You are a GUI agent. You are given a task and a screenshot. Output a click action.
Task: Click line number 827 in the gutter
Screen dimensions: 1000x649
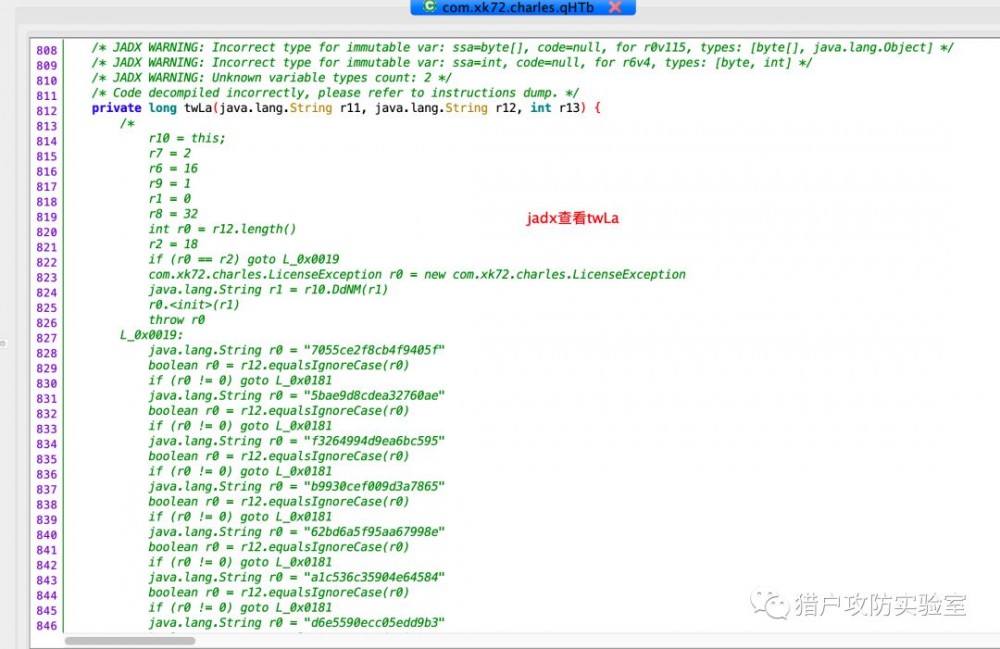pos(47,338)
